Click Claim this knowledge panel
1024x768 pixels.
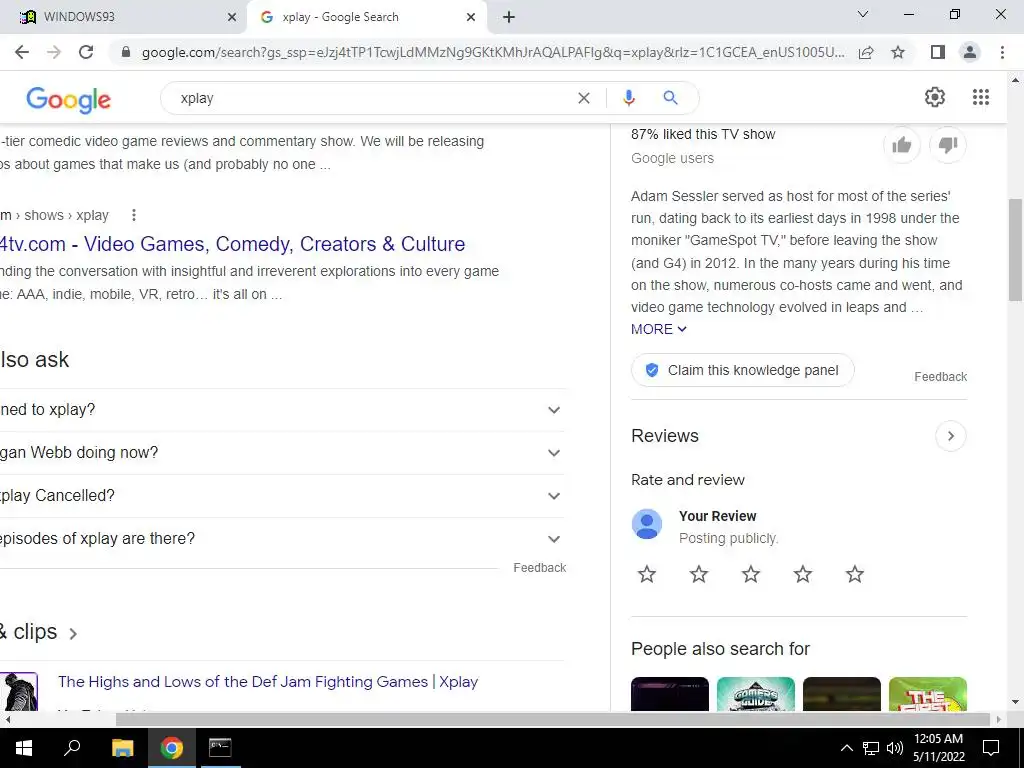[743, 370]
